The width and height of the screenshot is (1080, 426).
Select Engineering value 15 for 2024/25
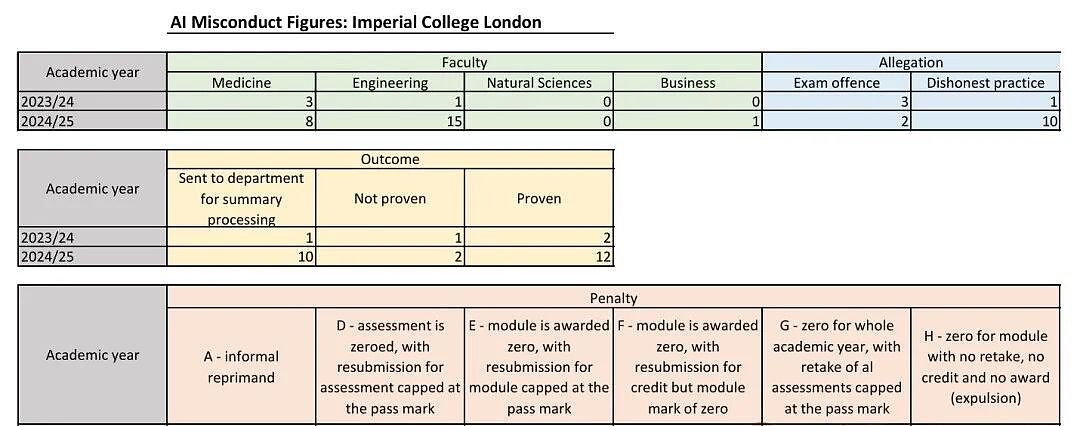[390, 121]
